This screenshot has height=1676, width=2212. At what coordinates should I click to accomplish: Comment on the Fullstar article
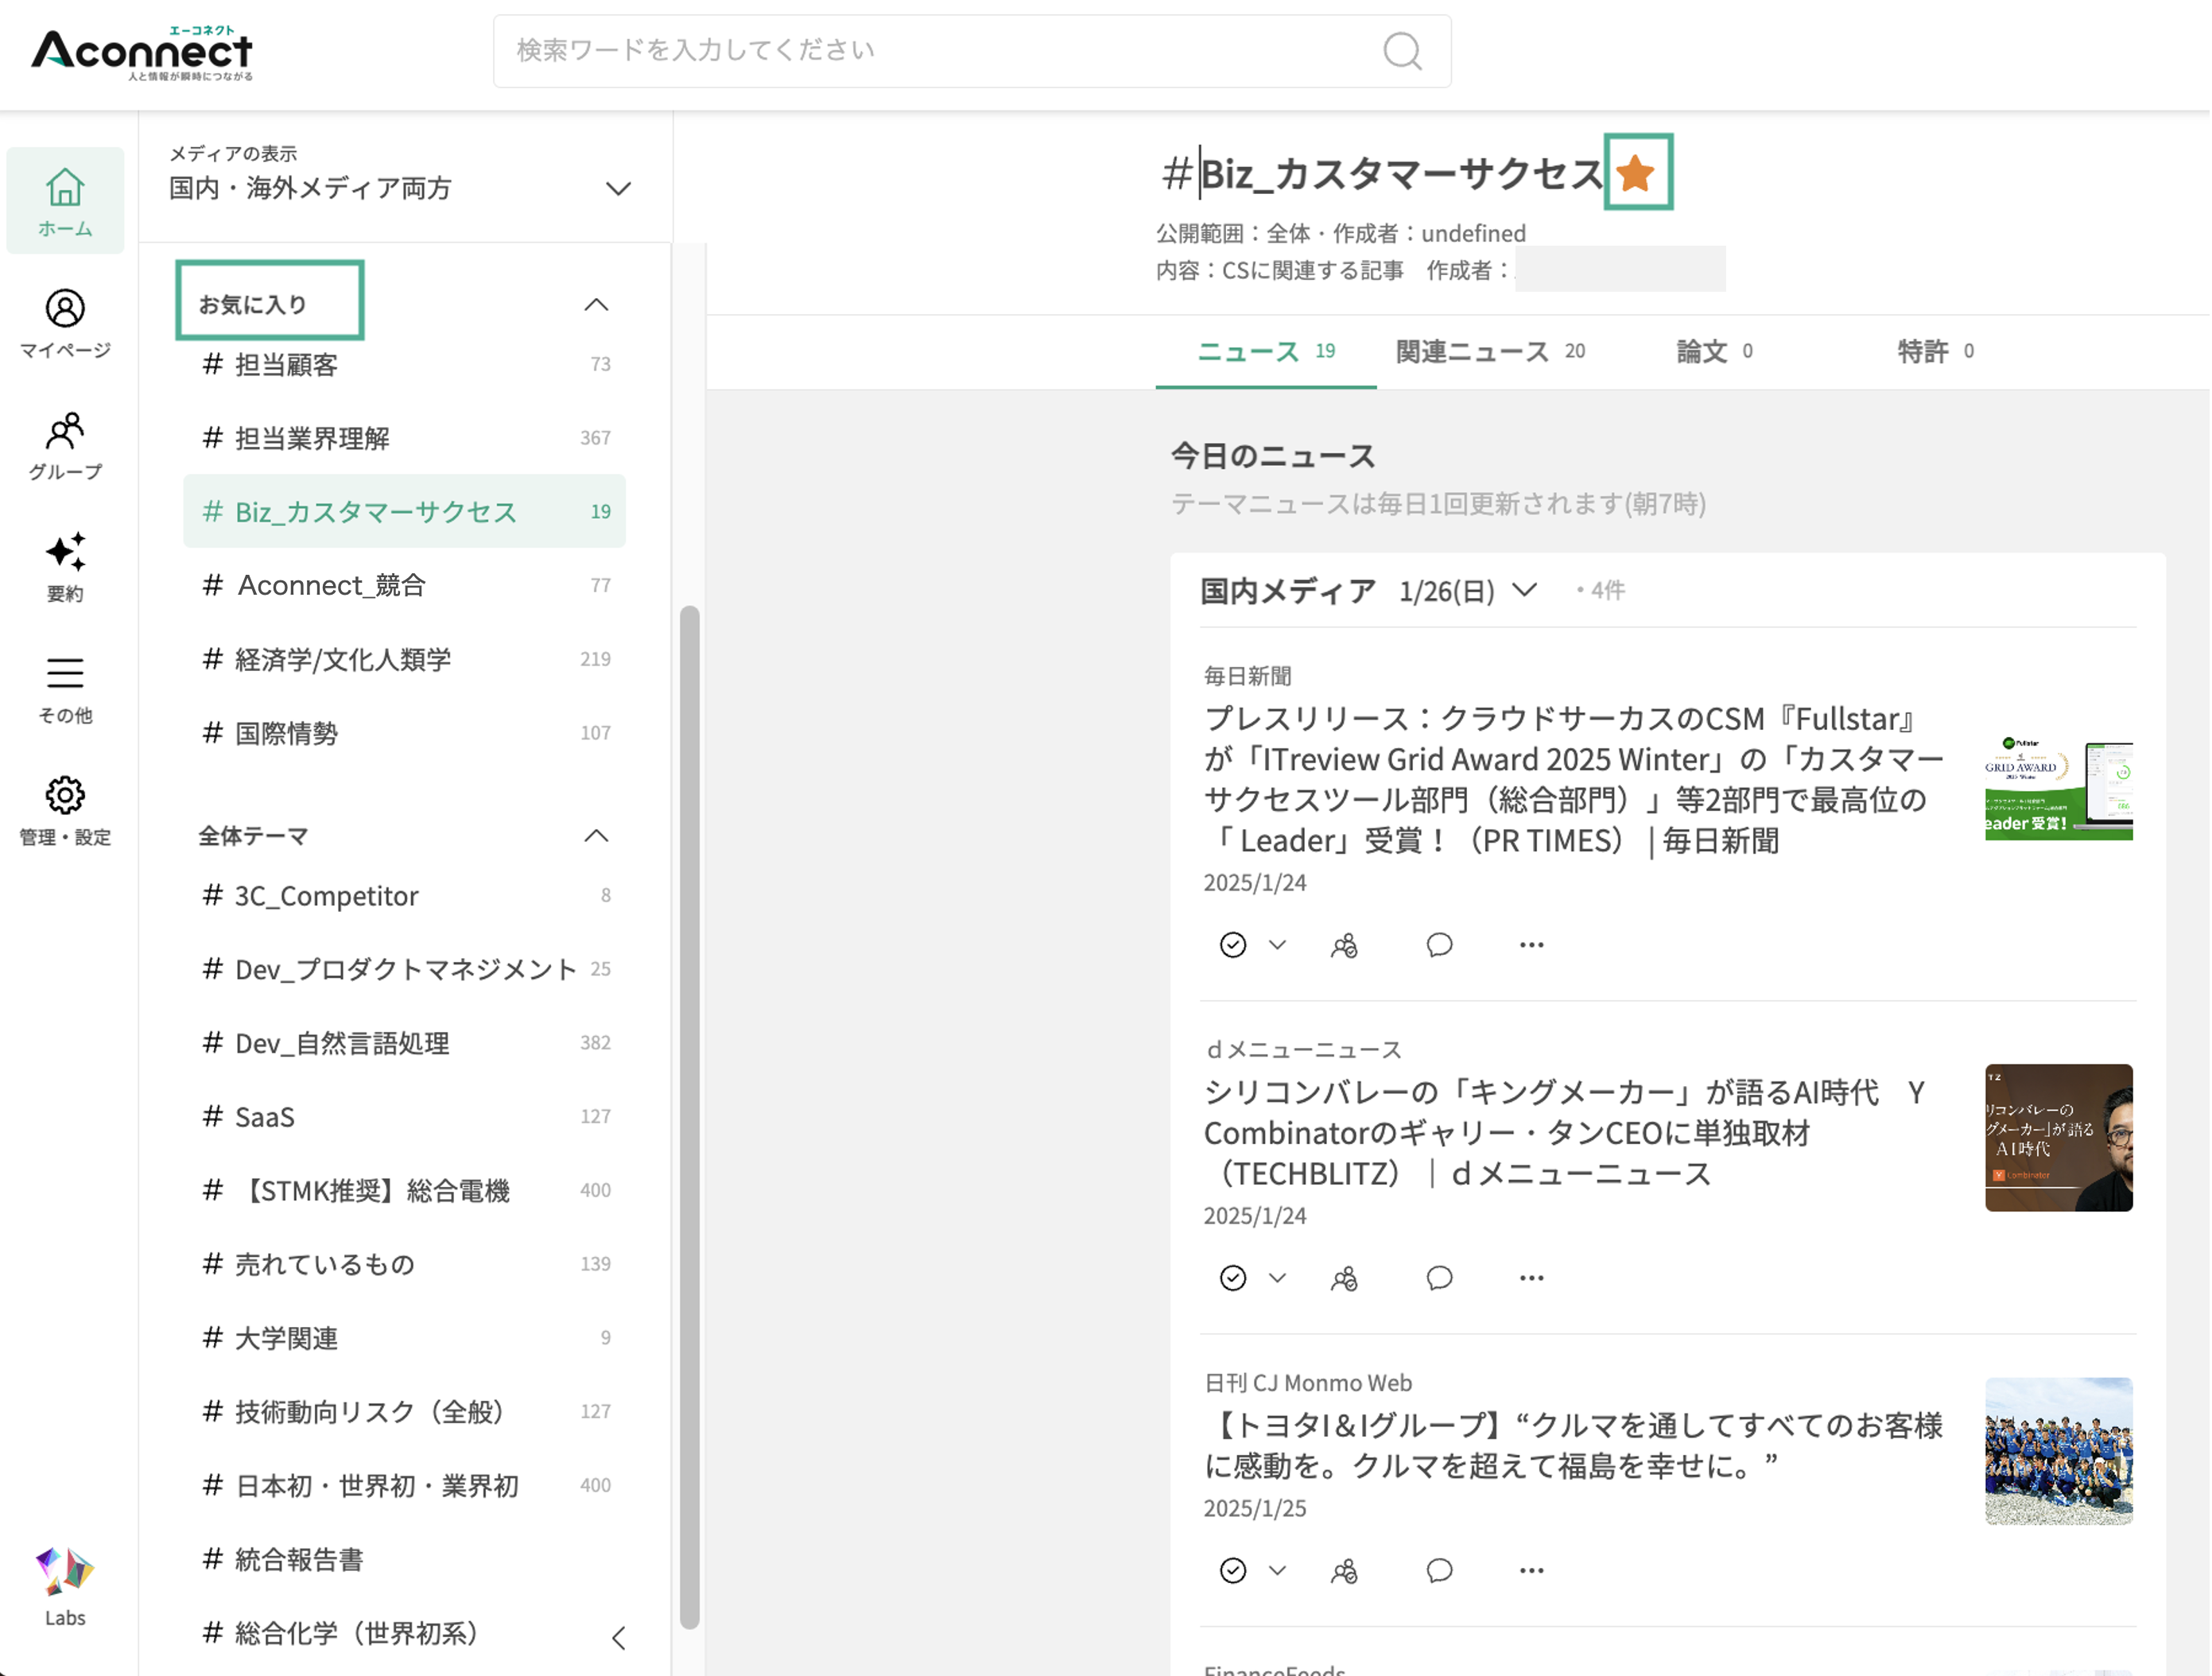1439,945
